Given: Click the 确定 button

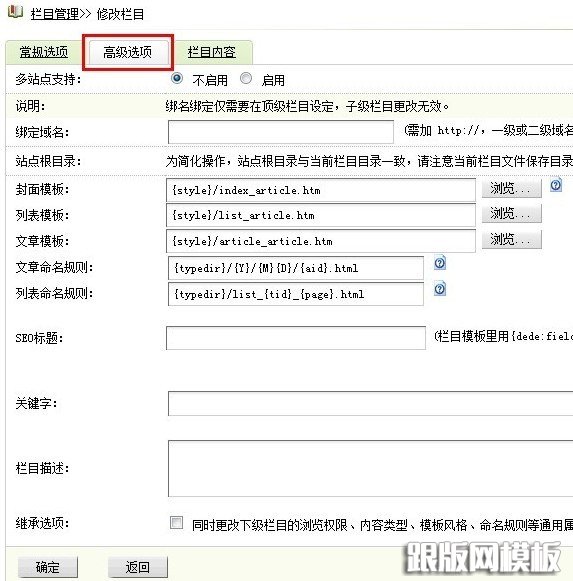Looking at the screenshot, I should pyautogui.click(x=48, y=567).
